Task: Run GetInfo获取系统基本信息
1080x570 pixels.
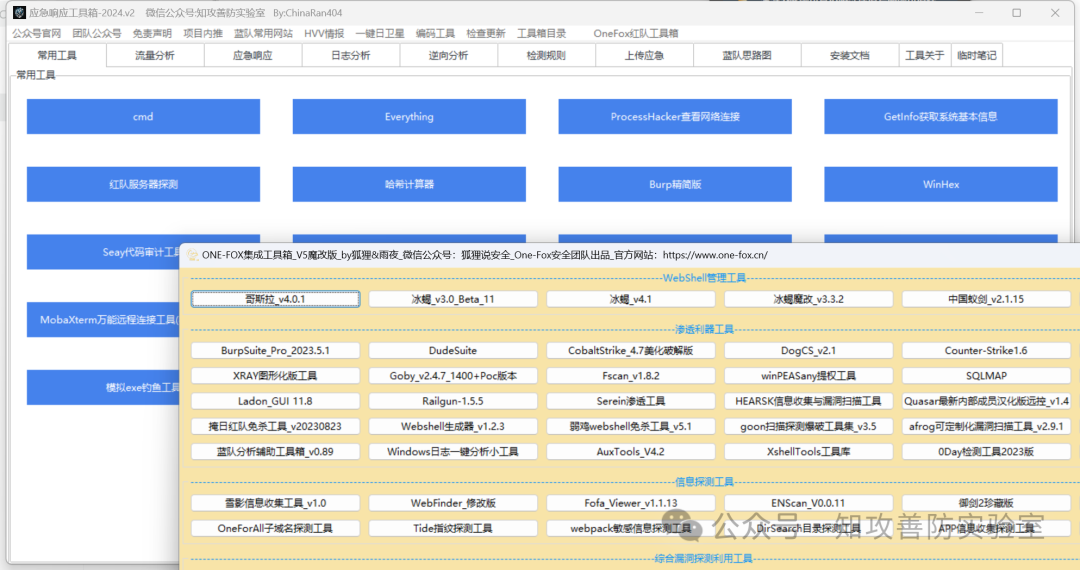Action: coord(941,116)
